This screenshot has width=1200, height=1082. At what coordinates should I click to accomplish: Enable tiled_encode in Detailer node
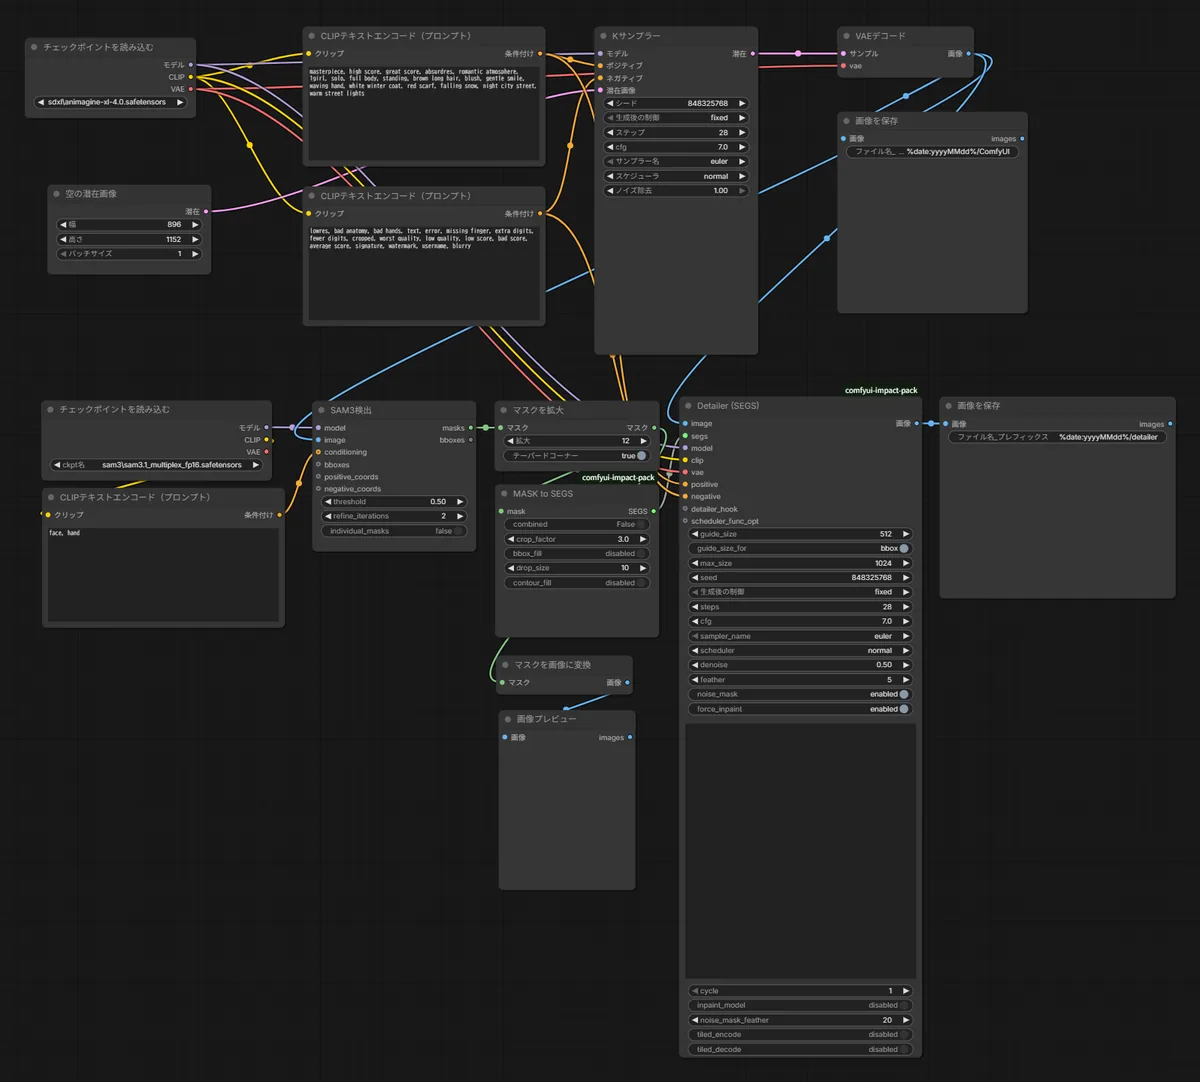[800, 1035]
